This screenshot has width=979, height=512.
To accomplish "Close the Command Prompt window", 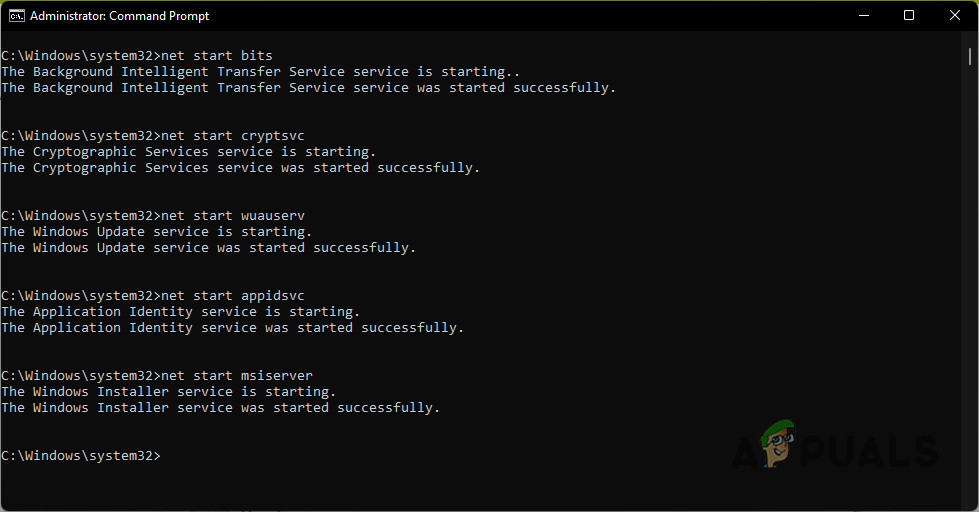I will coord(954,15).
